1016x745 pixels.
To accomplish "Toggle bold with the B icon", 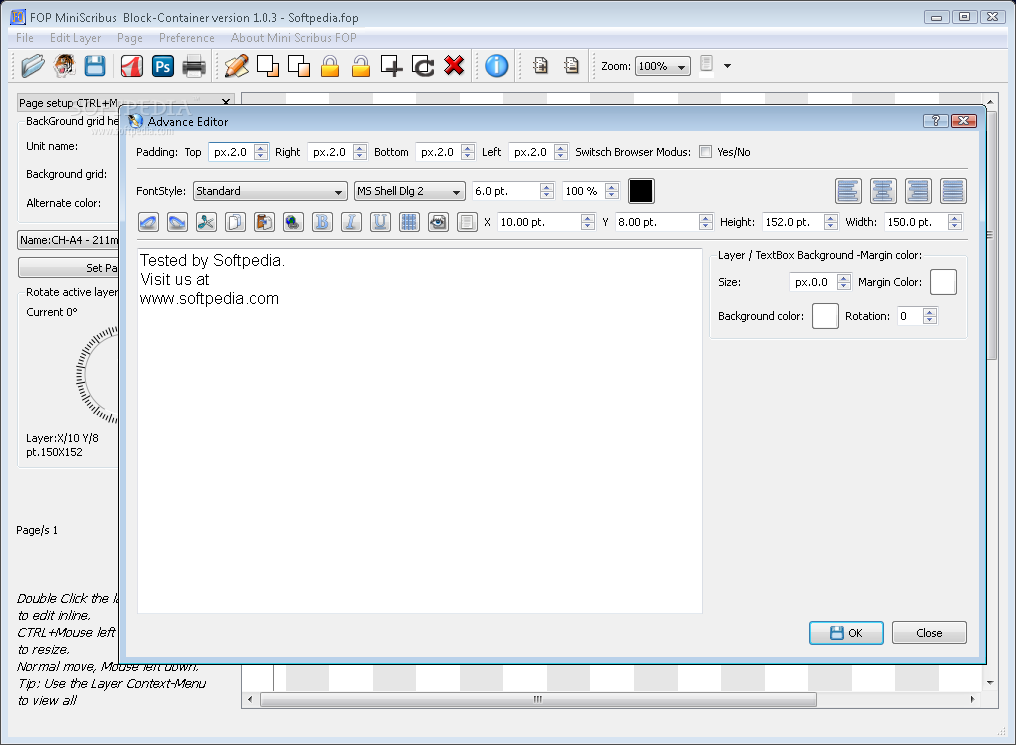I will (x=322, y=222).
